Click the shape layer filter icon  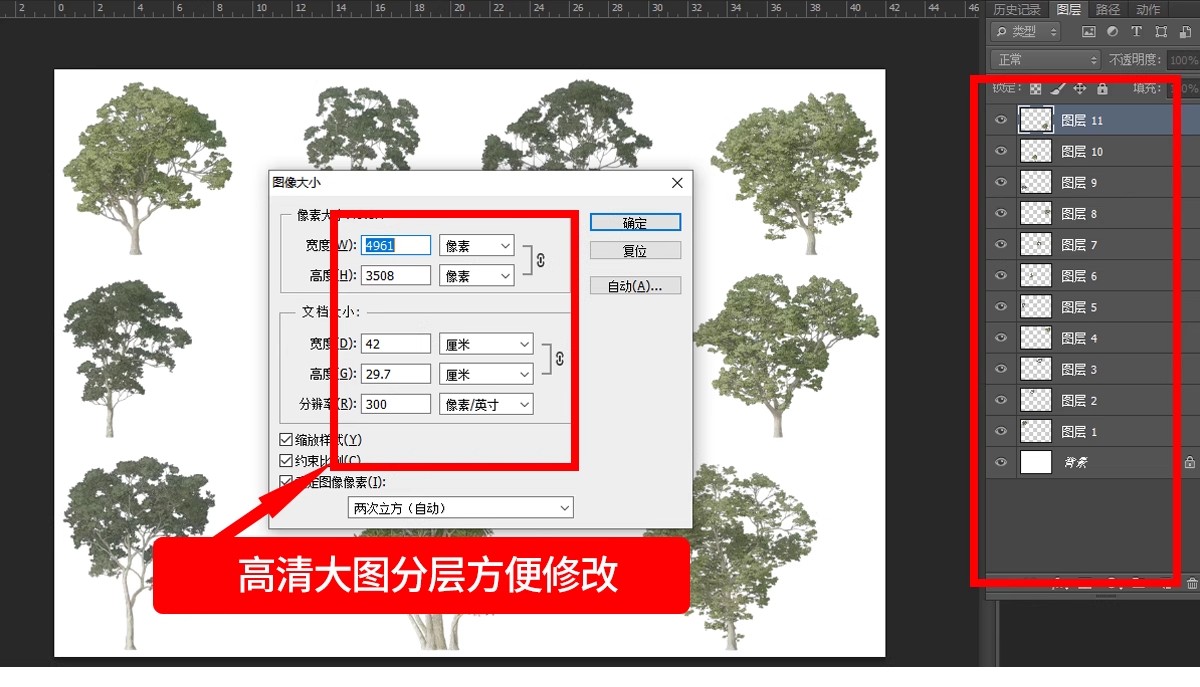(1161, 31)
